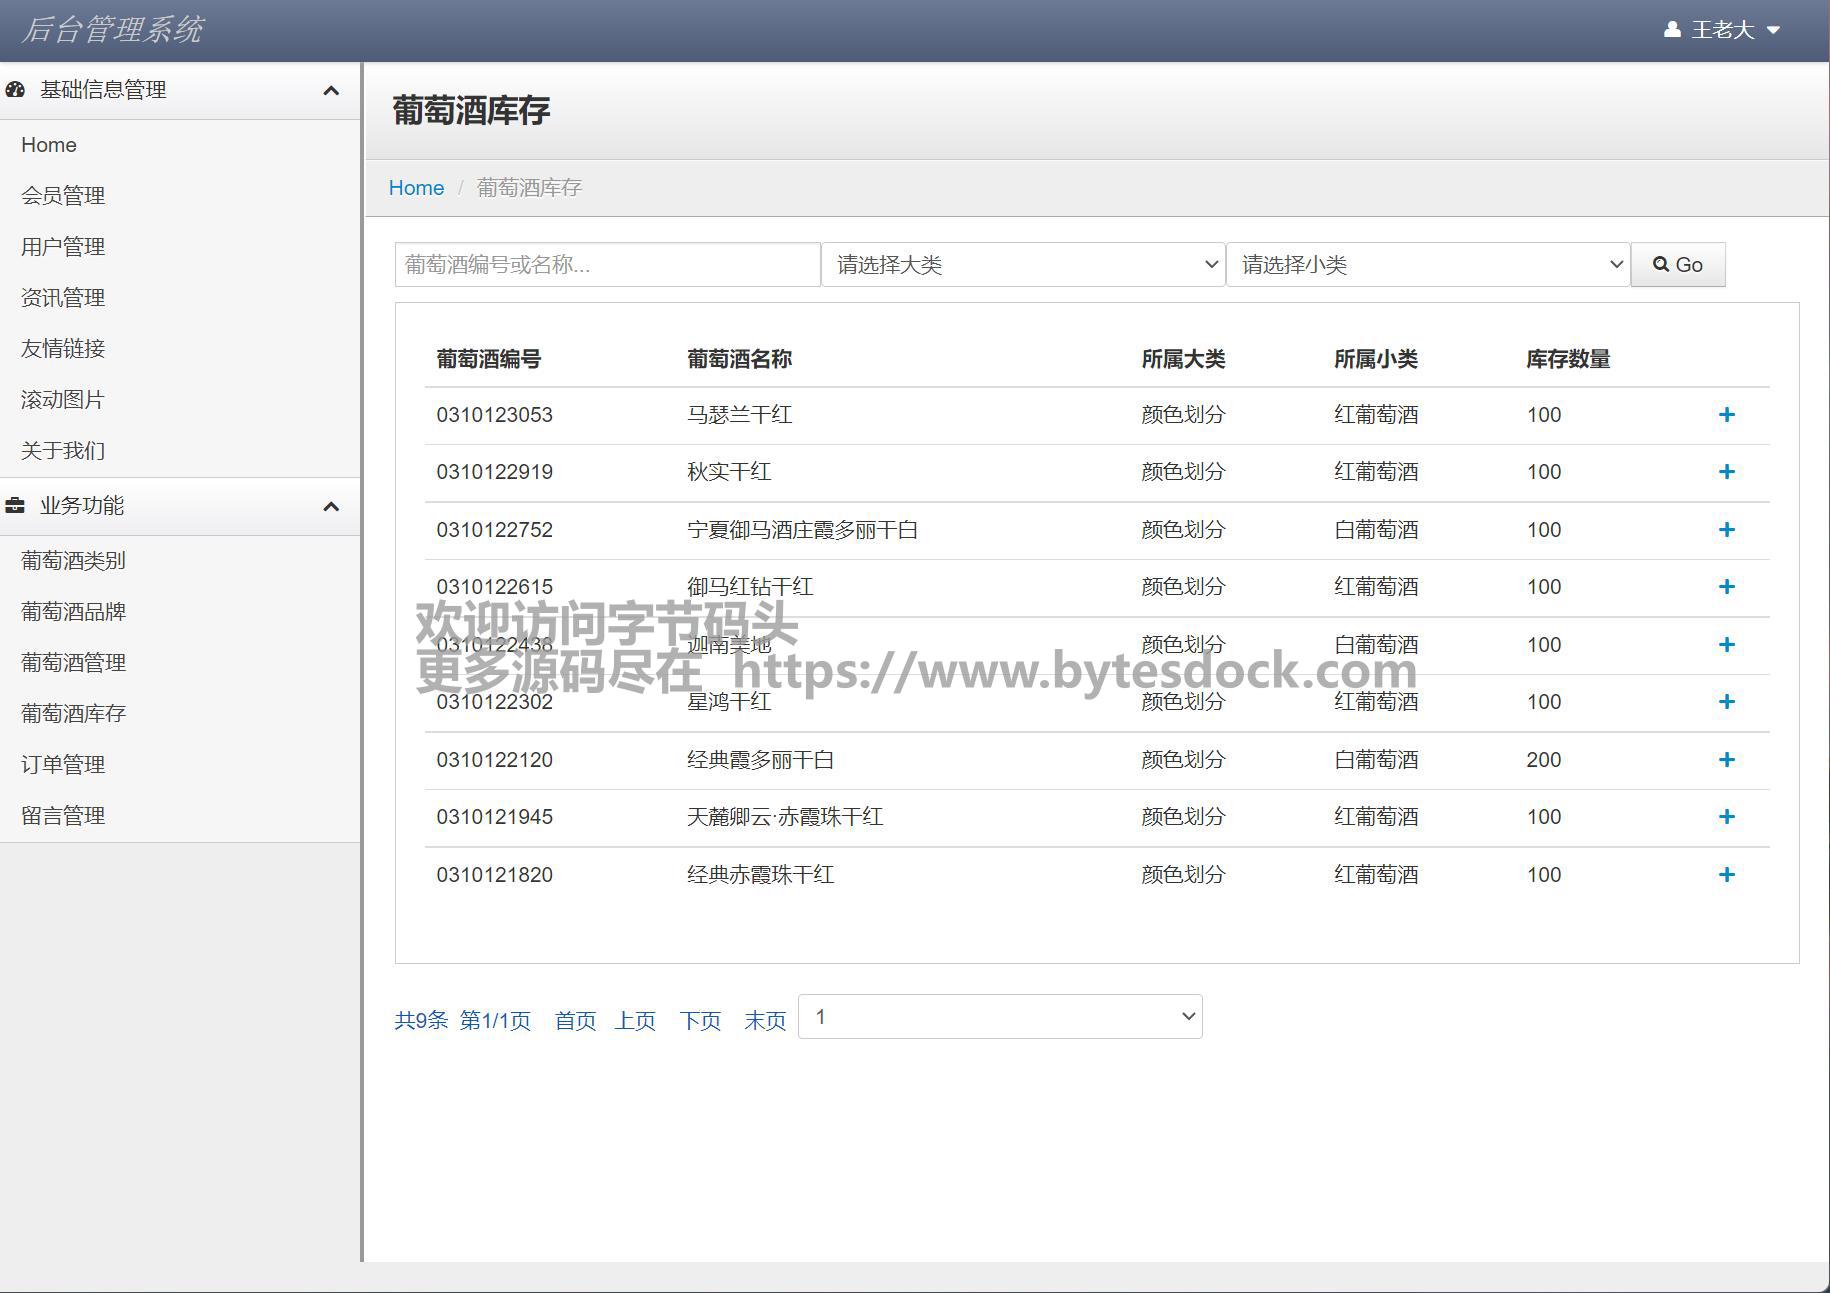Click the plus icon for 马瑟兰干红 row

click(1726, 415)
